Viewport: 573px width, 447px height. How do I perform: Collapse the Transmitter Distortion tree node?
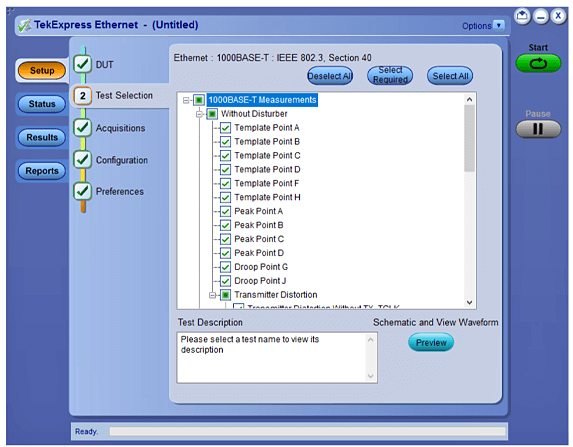(213, 295)
